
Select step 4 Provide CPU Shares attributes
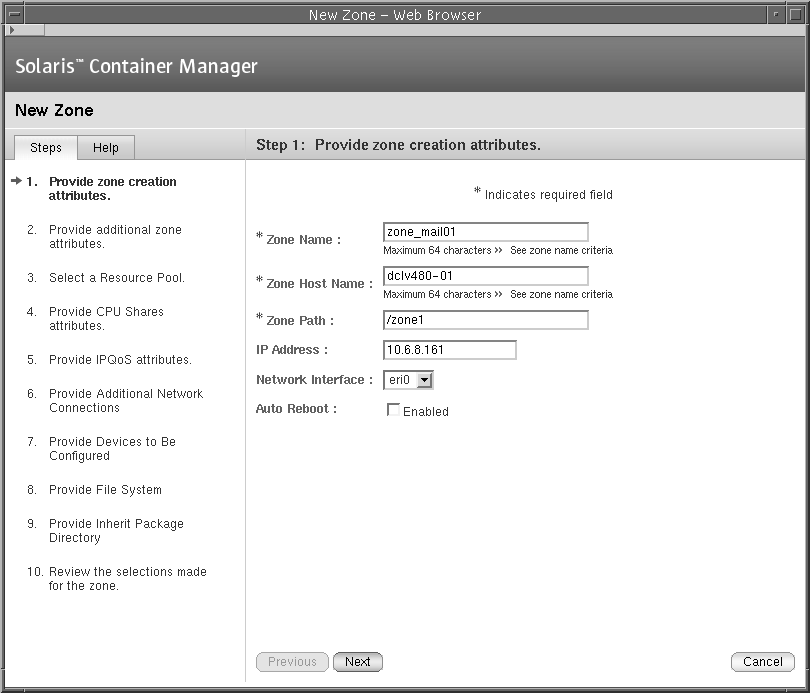tap(106, 319)
